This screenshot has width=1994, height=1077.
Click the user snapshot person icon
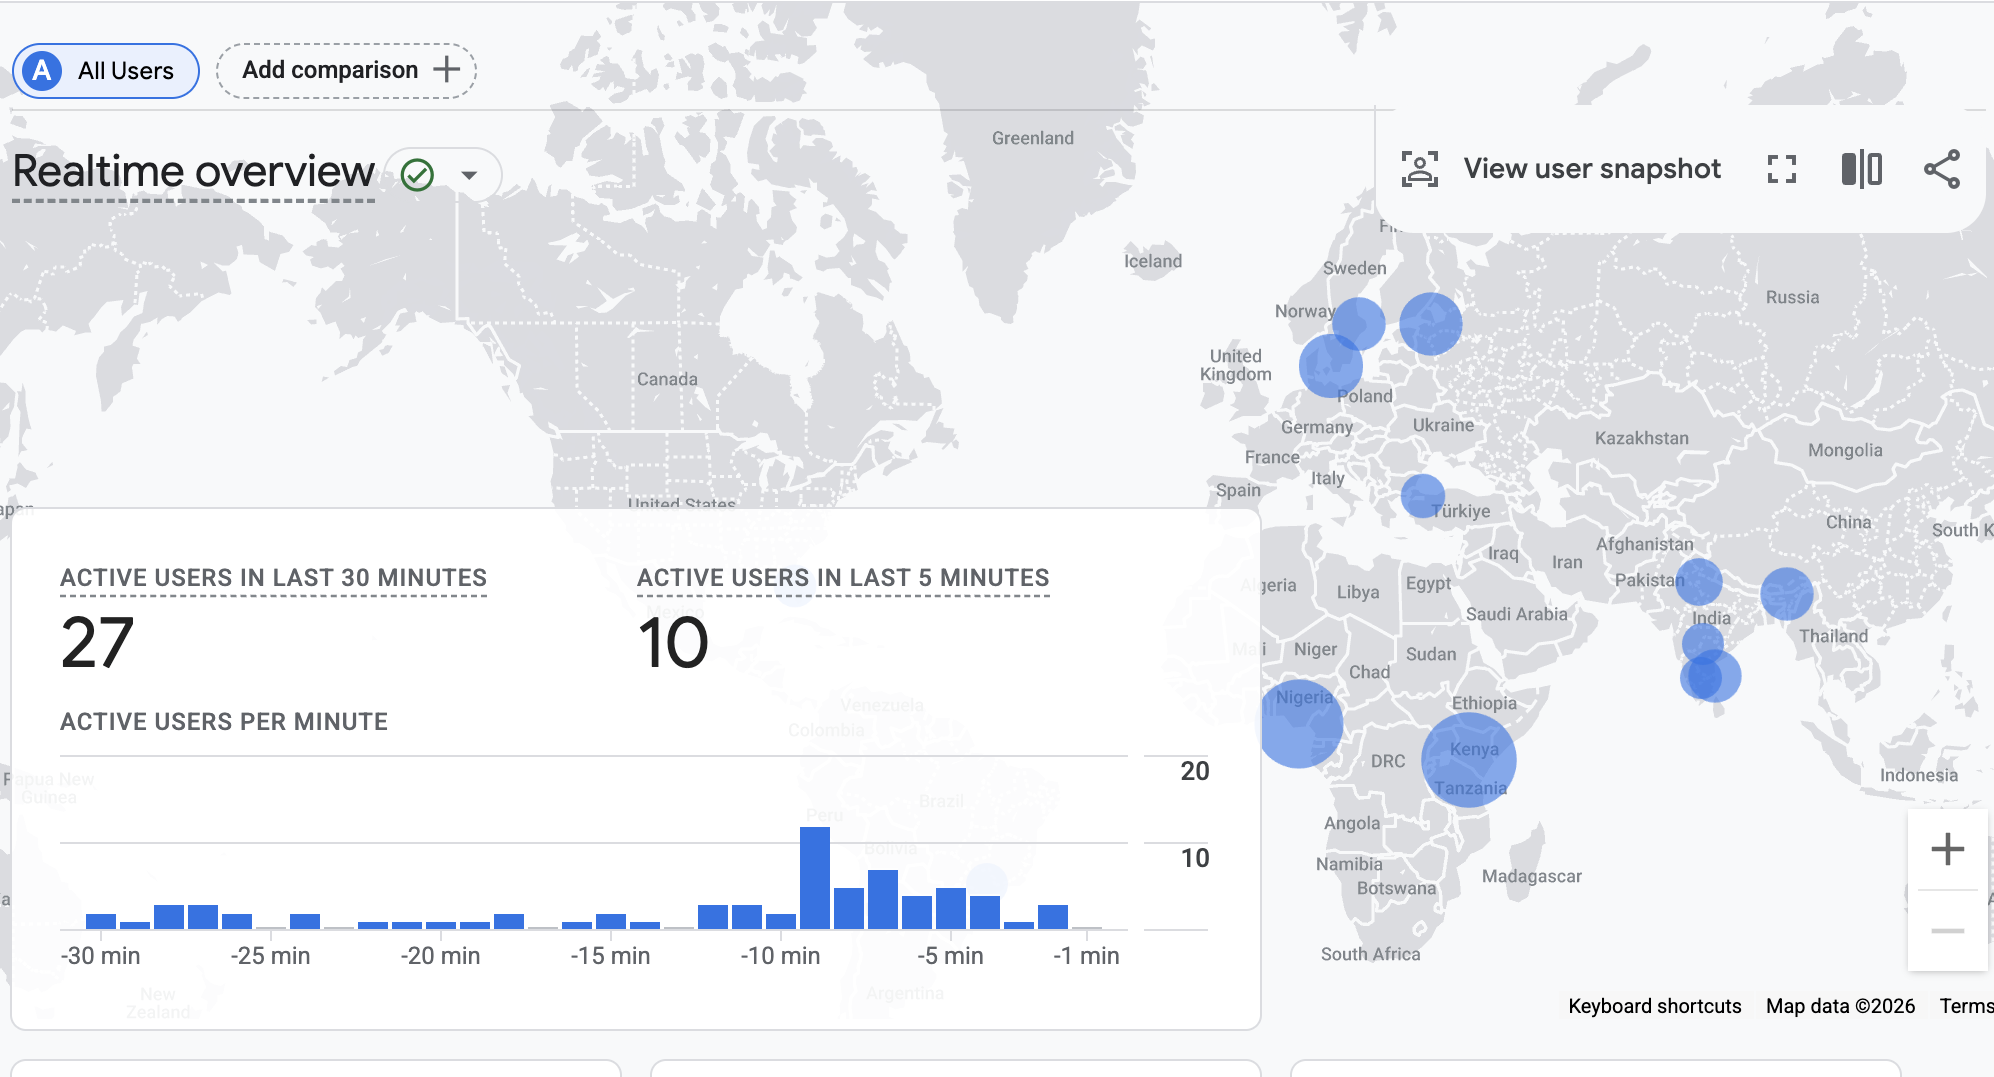(x=1419, y=169)
